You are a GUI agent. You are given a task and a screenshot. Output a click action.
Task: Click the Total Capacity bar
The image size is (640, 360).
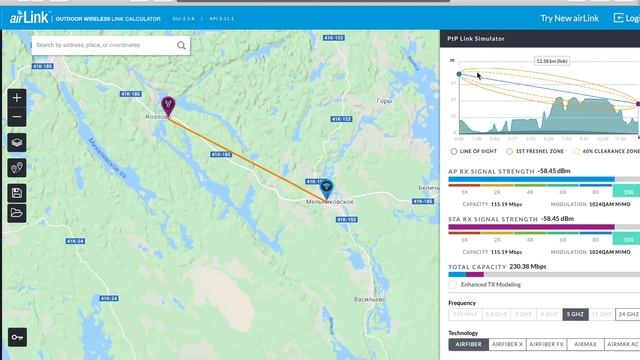[544, 275]
